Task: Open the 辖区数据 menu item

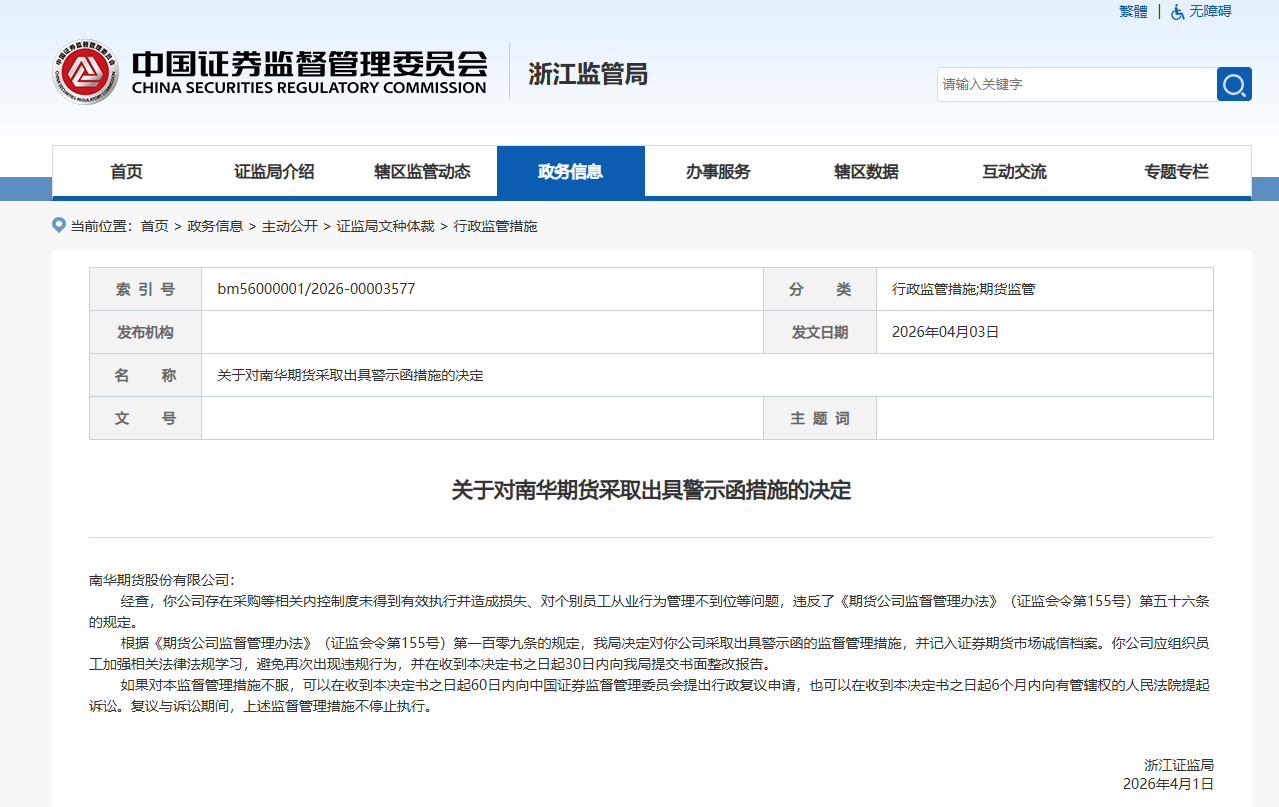Action: (866, 172)
